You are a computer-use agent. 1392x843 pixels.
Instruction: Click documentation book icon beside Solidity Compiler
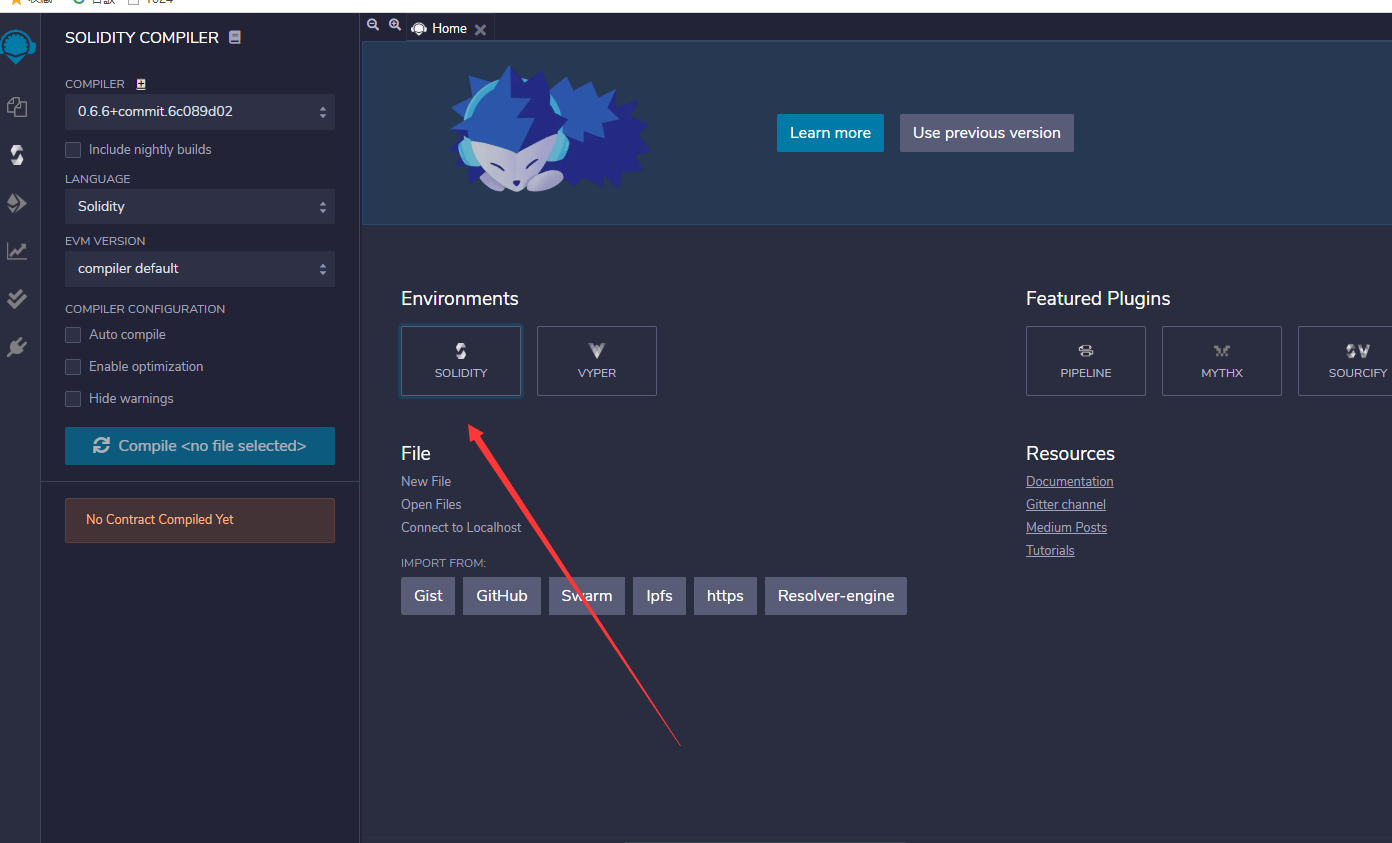point(235,37)
